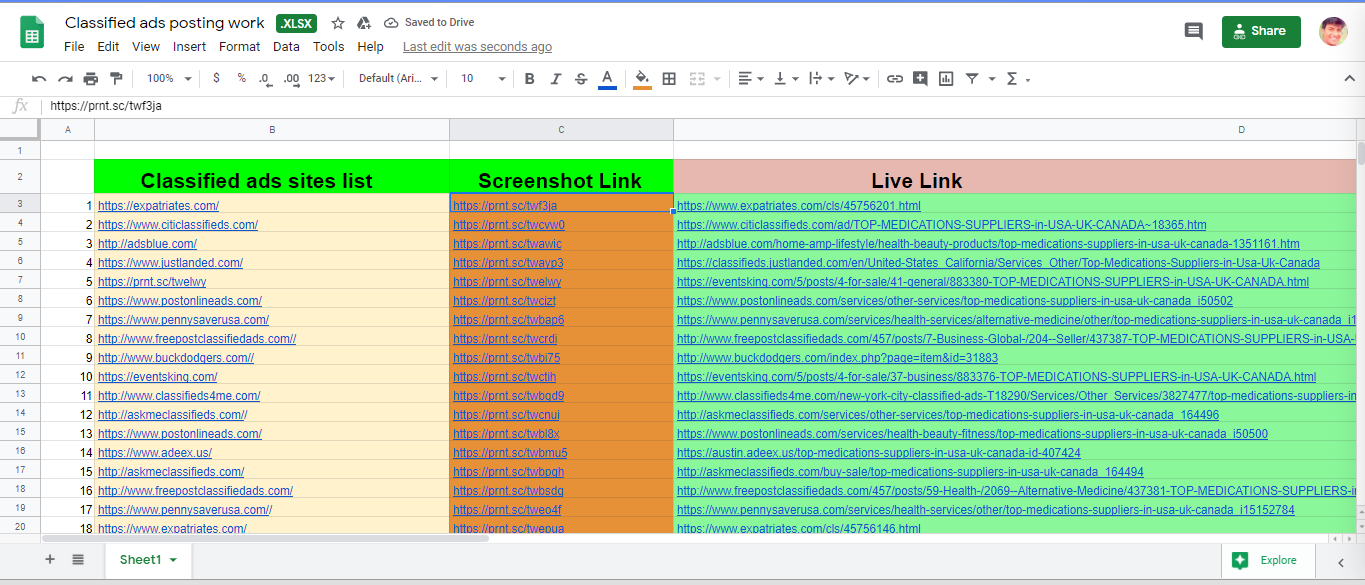Star the document title
Screen dimensions: 1365x585
338,23
